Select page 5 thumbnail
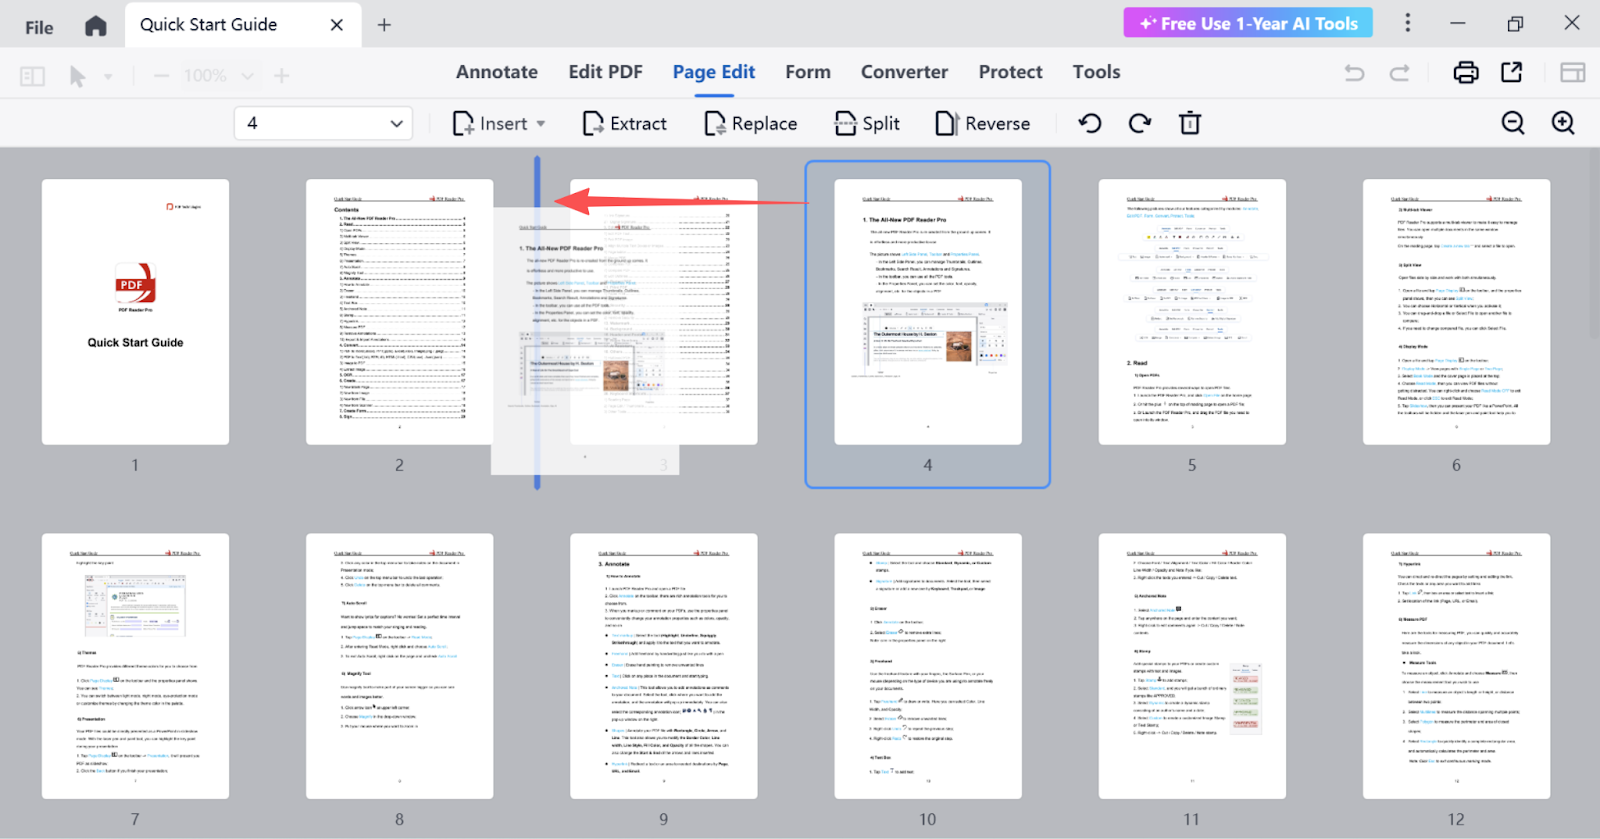The image size is (1600, 839). tap(1192, 312)
